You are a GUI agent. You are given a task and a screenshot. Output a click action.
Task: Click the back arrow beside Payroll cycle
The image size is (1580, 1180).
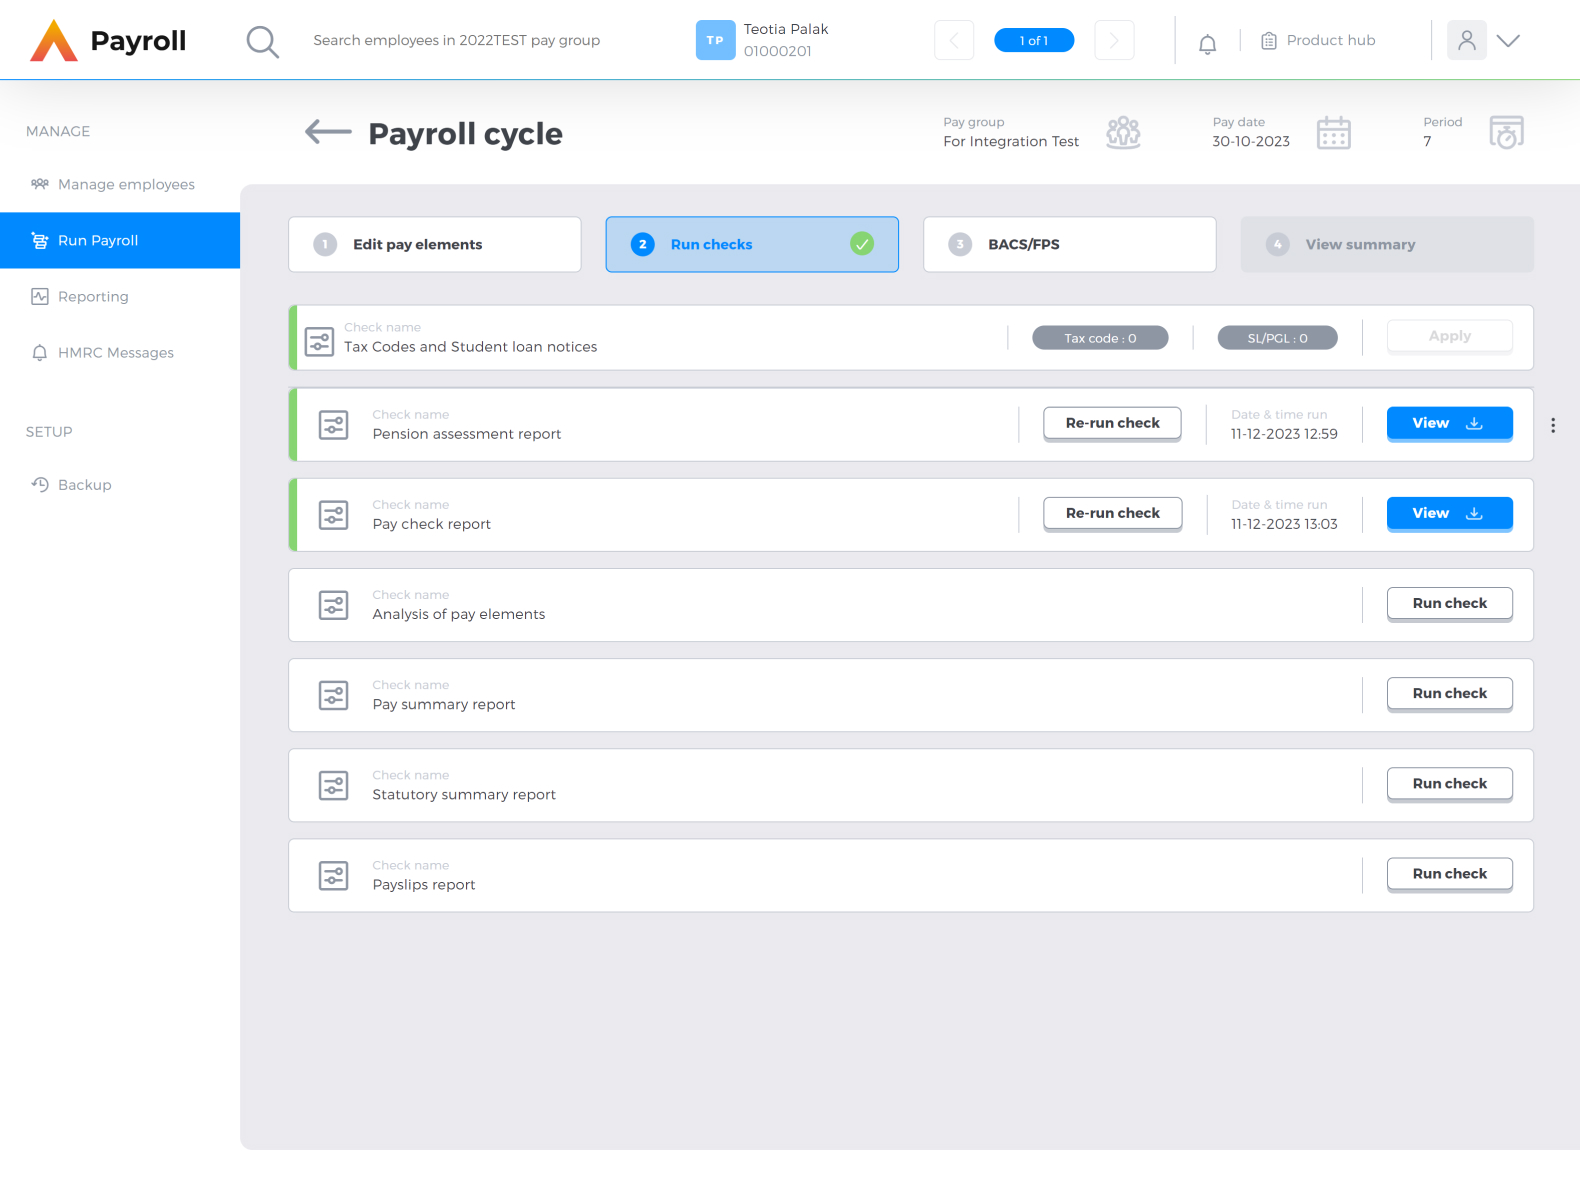click(x=328, y=132)
